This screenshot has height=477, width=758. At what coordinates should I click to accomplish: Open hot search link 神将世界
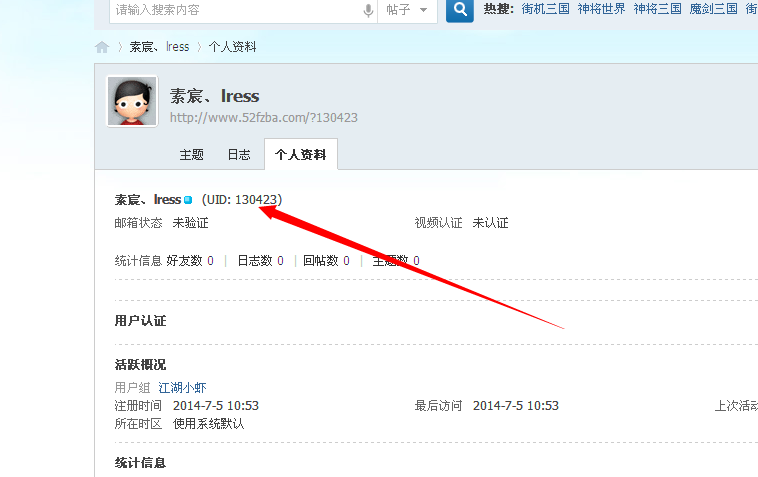602,9
